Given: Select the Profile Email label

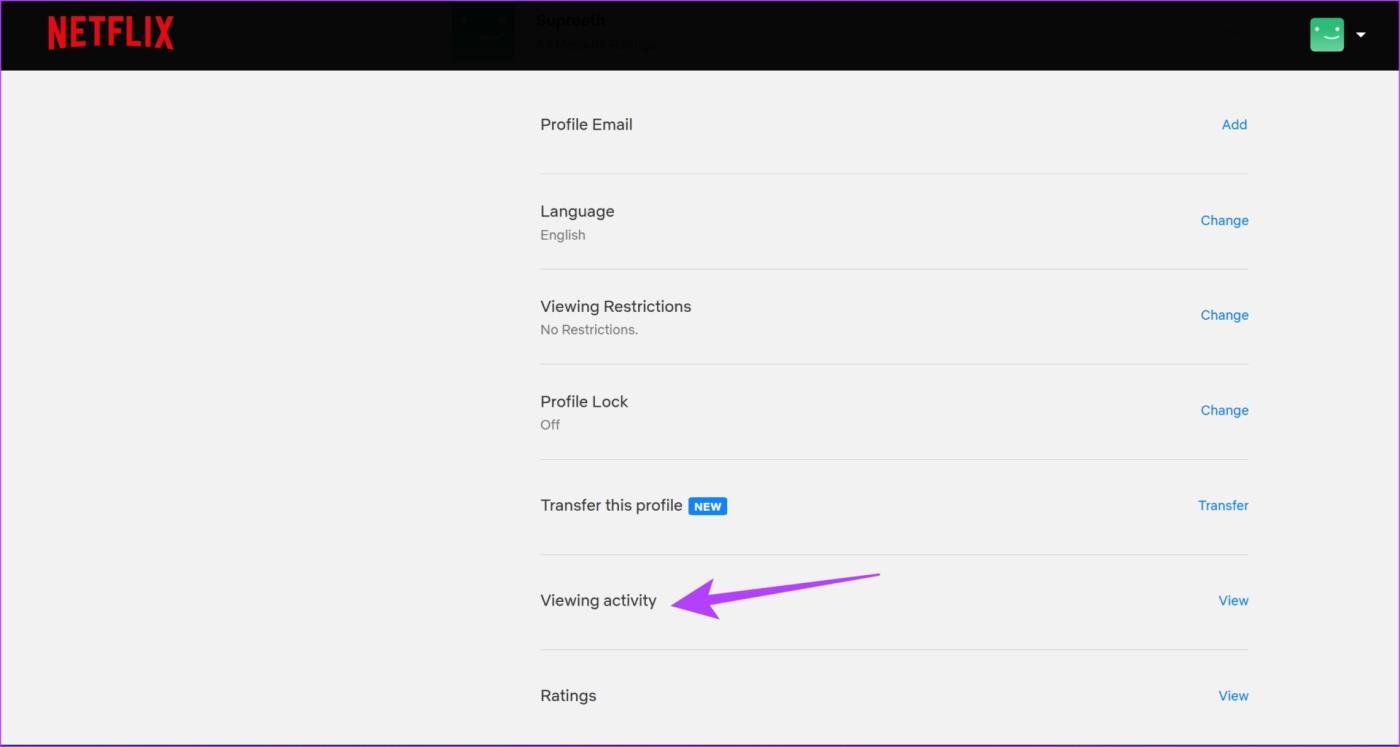Looking at the screenshot, I should (x=586, y=125).
